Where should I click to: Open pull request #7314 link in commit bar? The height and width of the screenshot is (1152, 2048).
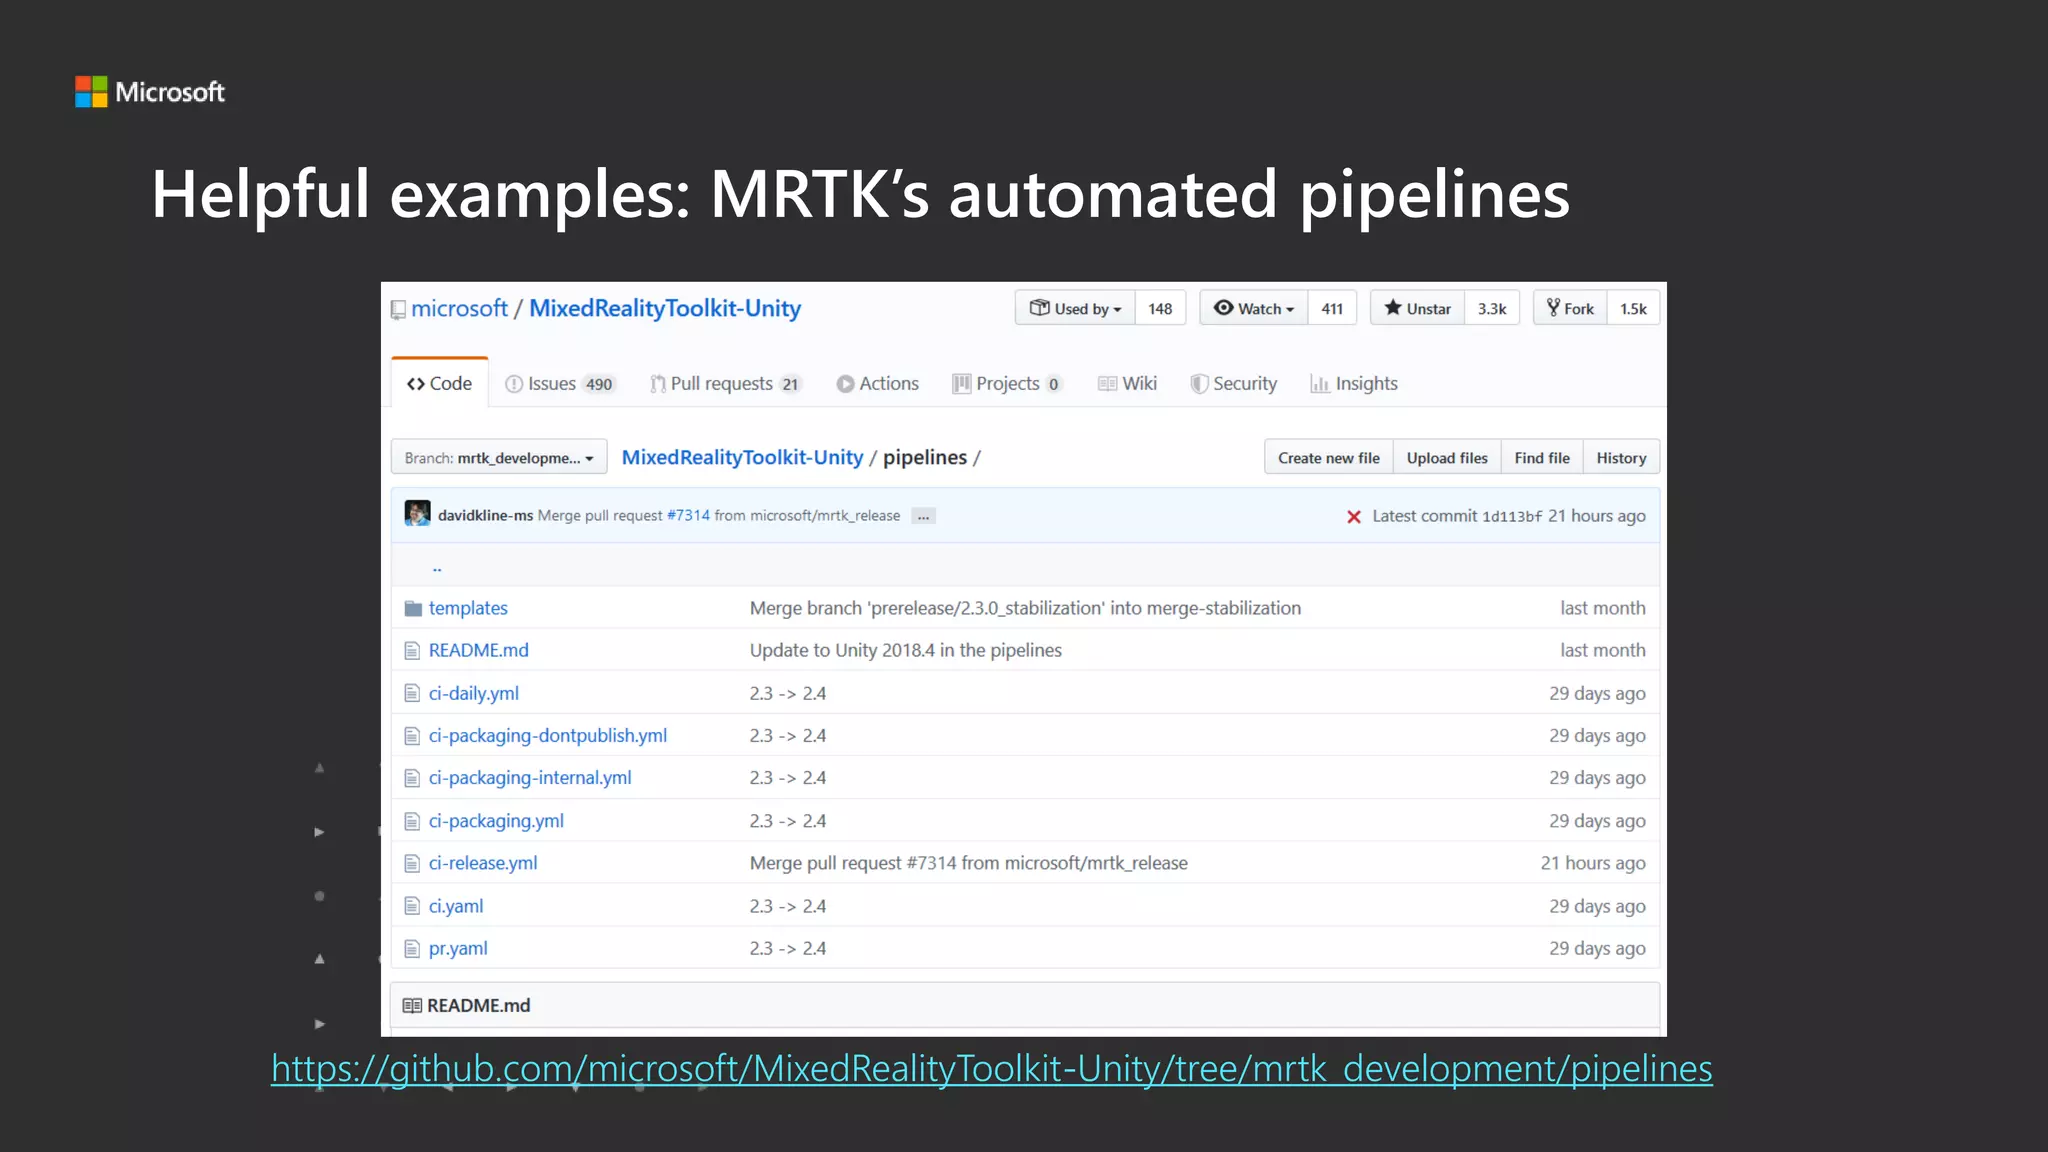tap(688, 516)
